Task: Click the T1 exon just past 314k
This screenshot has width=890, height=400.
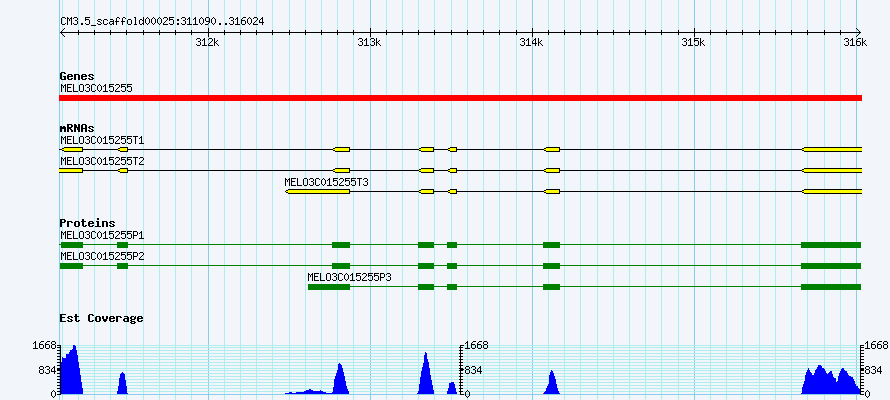Action: [x=552, y=149]
